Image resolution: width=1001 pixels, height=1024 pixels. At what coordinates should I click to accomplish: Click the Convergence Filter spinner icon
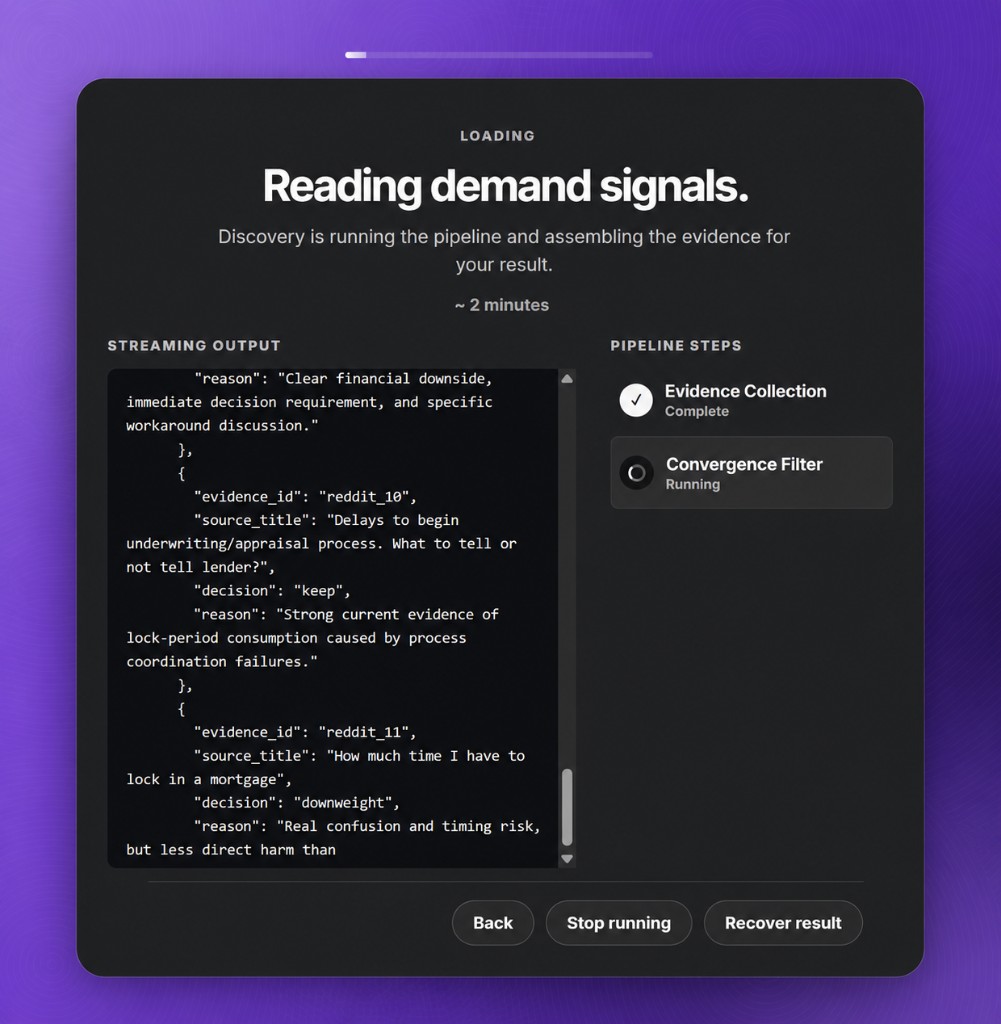click(637, 473)
